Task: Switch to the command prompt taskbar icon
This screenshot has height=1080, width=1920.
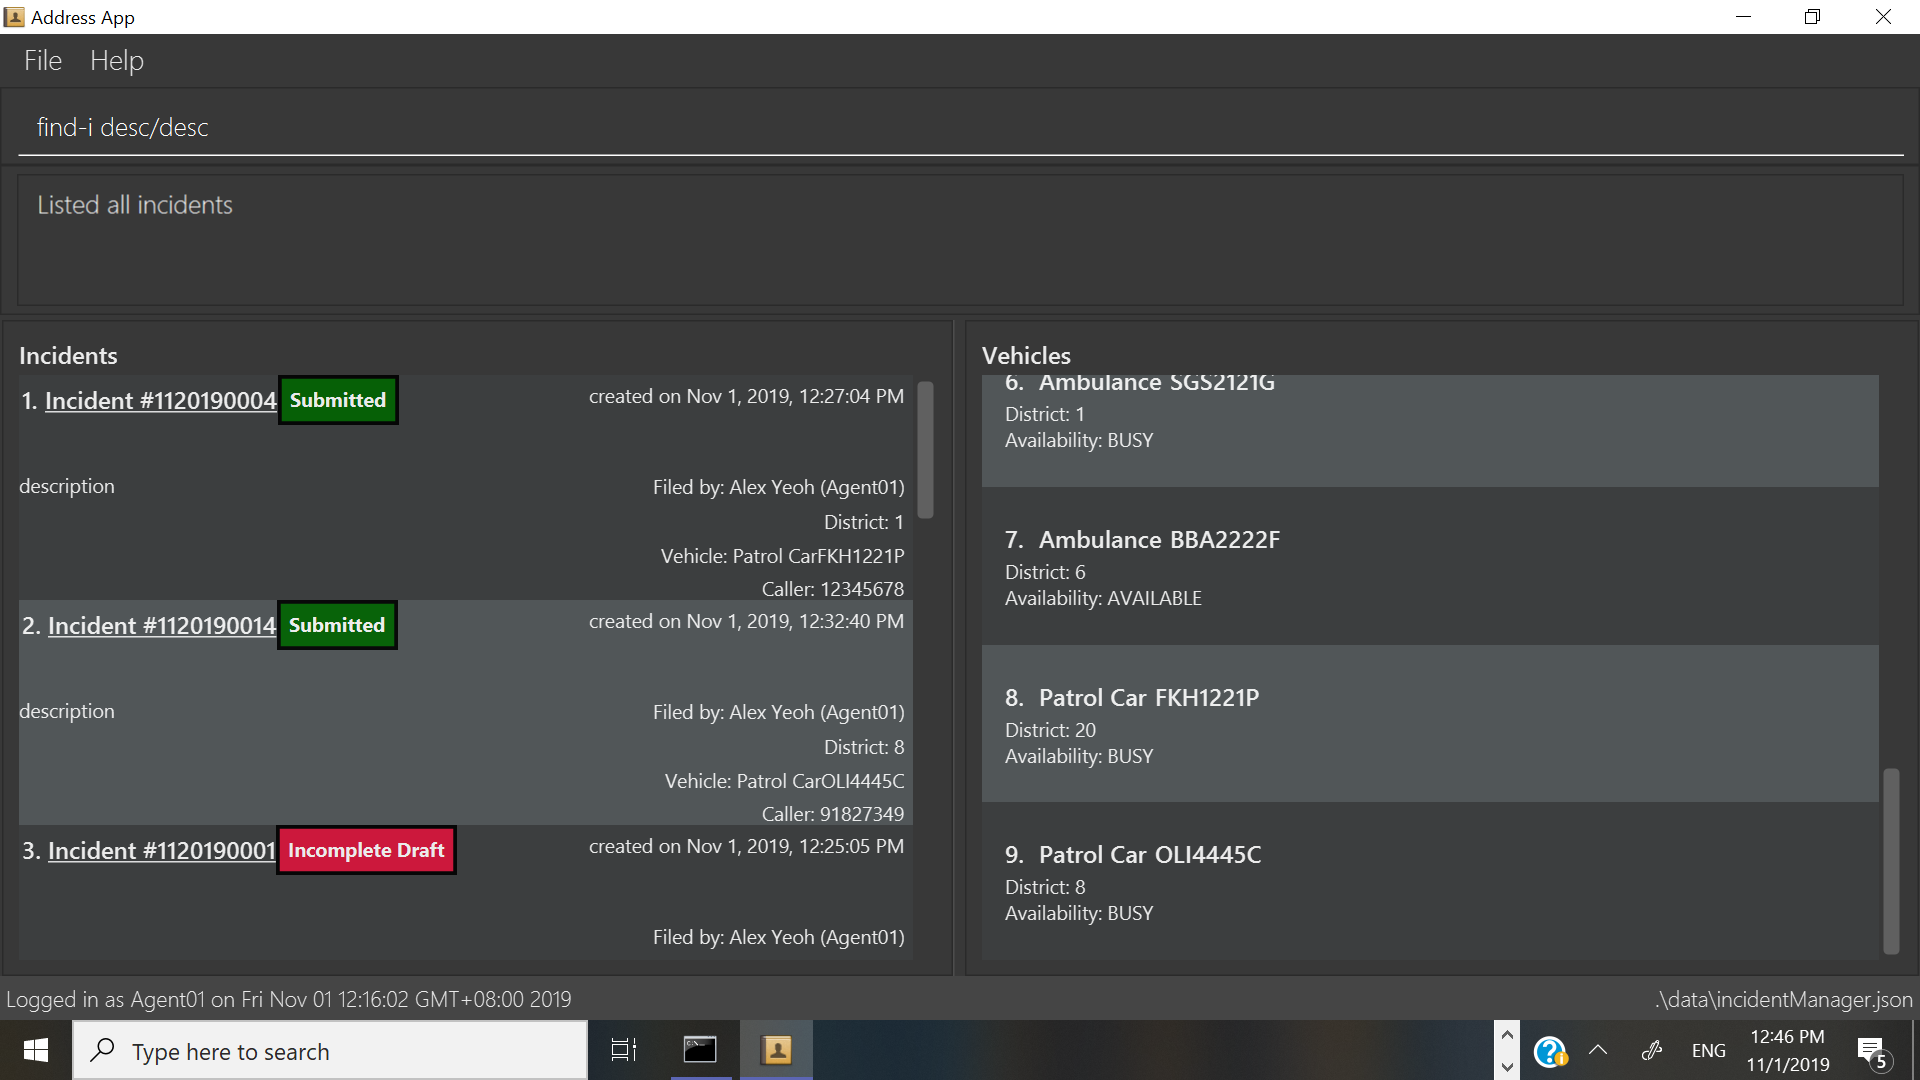Action: point(700,1051)
